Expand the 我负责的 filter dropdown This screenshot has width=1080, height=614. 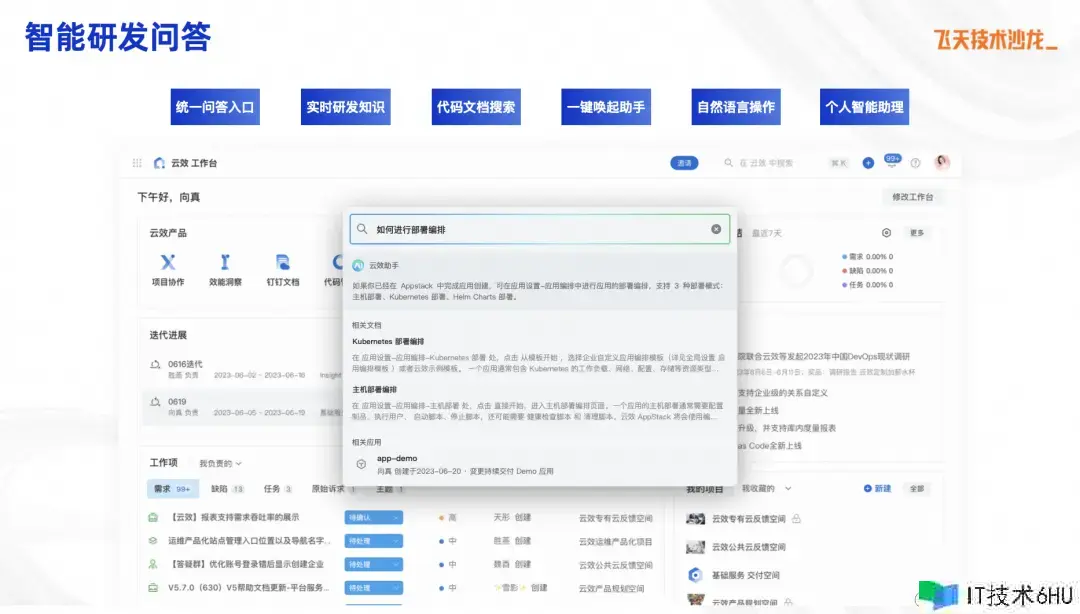pyautogui.click(x=220, y=464)
